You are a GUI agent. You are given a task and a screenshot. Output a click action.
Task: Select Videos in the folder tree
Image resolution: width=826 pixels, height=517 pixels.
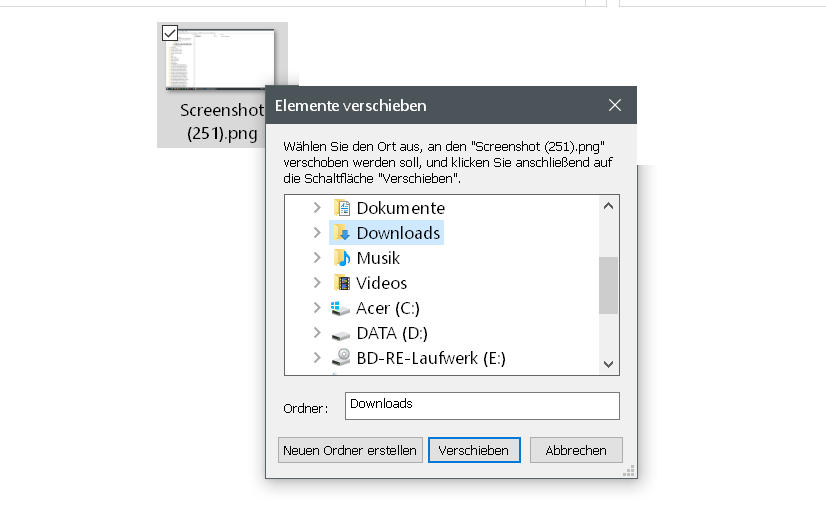click(x=381, y=283)
